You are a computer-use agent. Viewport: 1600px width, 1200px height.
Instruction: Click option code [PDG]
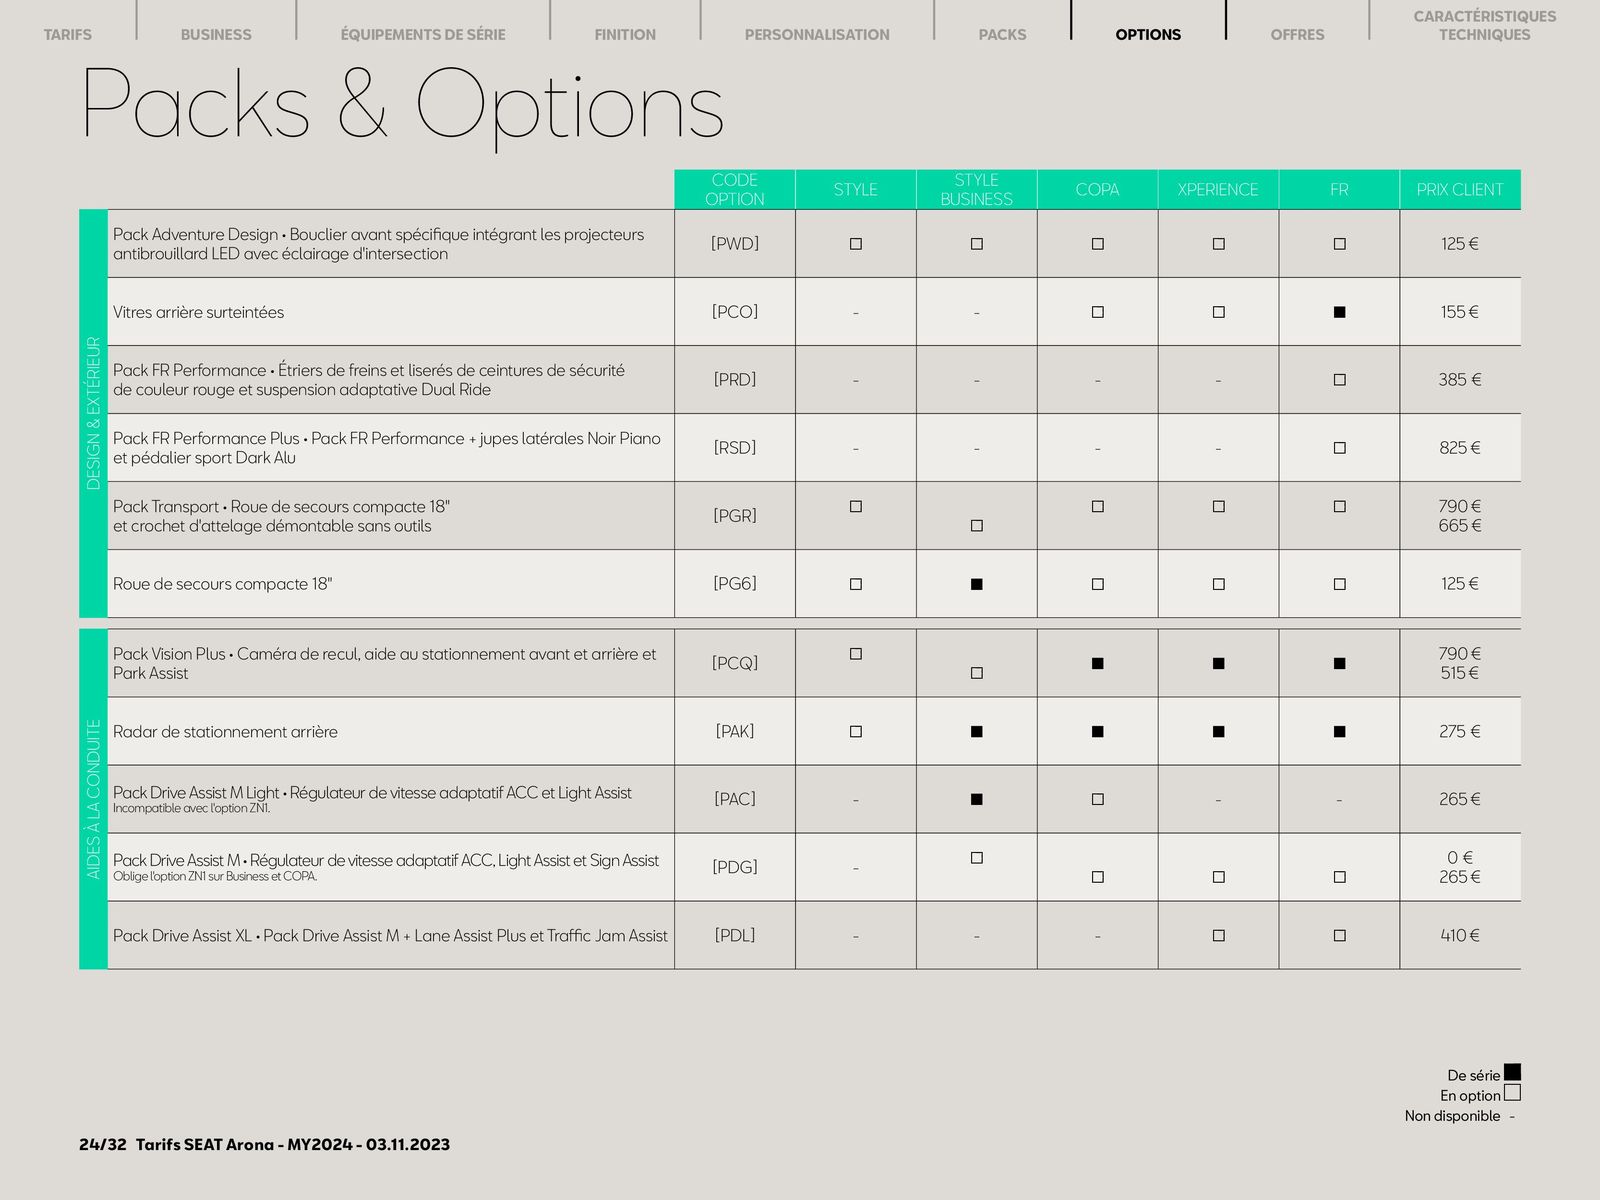tap(735, 867)
